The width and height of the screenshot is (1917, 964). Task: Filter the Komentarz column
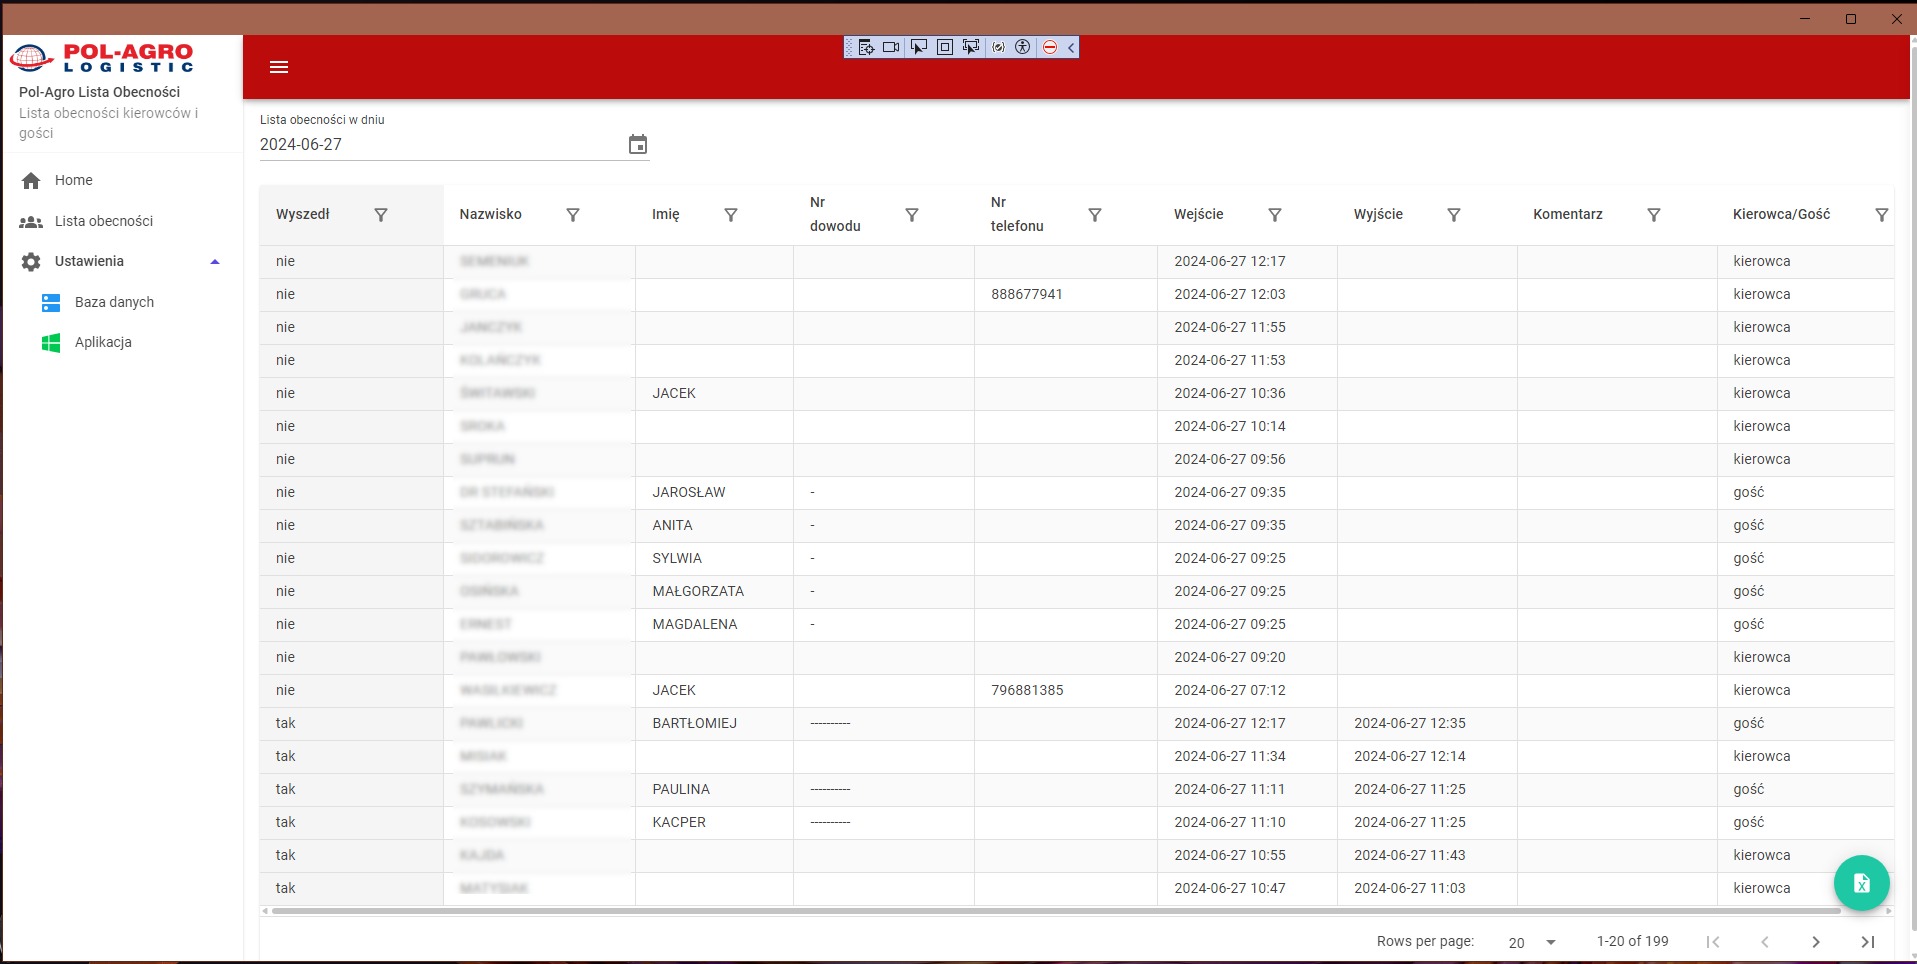tap(1653, 215)
